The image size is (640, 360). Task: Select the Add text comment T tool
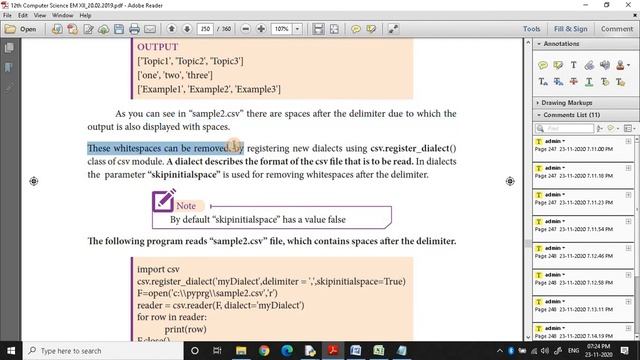pos(573,65)
